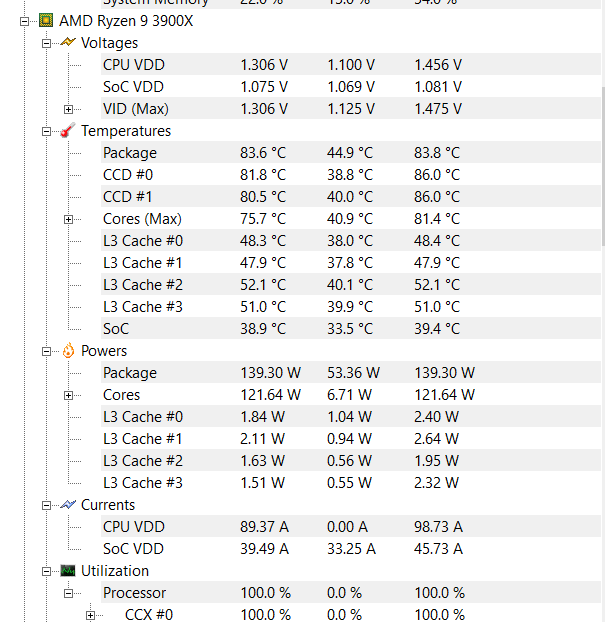Select L3 Cache #0 power row
This screenshot has width=605, height=622.
pos(351,417)
